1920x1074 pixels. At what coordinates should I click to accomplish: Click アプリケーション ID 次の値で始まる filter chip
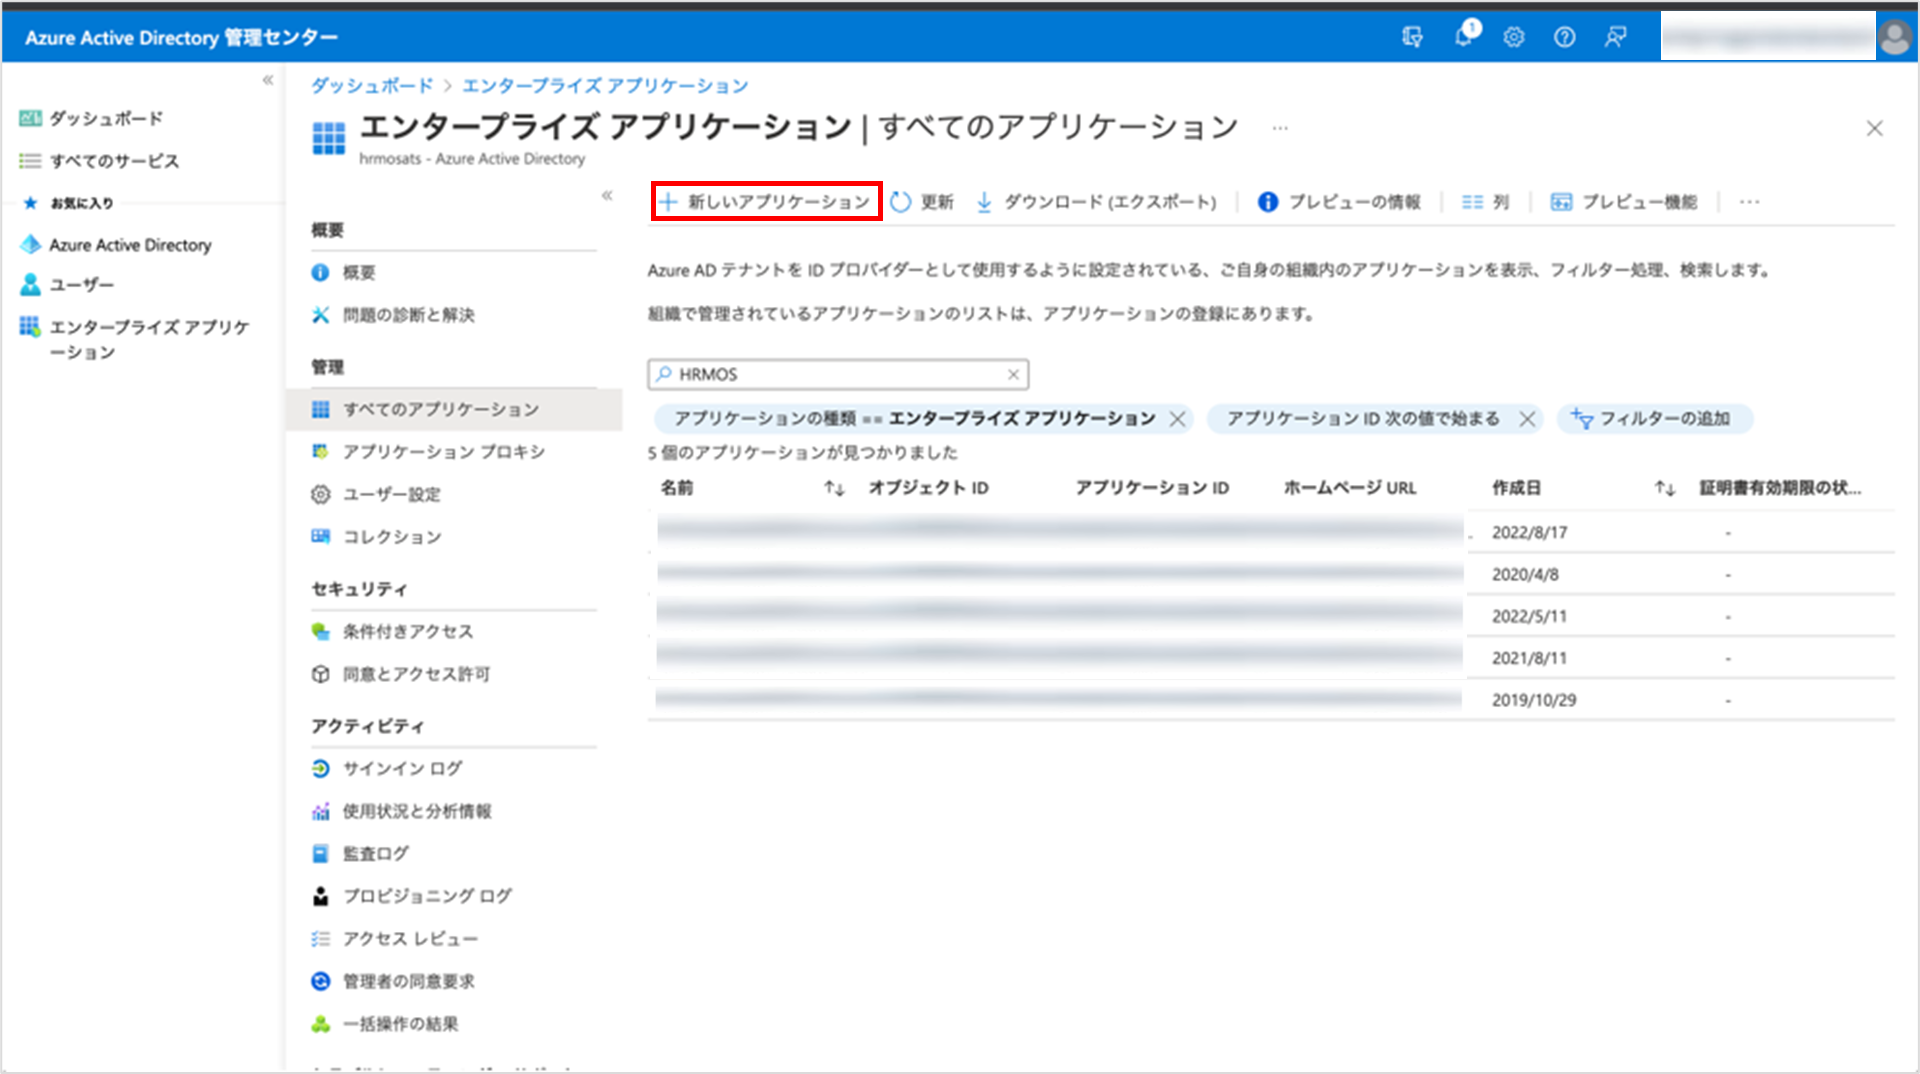[1363, 419]
